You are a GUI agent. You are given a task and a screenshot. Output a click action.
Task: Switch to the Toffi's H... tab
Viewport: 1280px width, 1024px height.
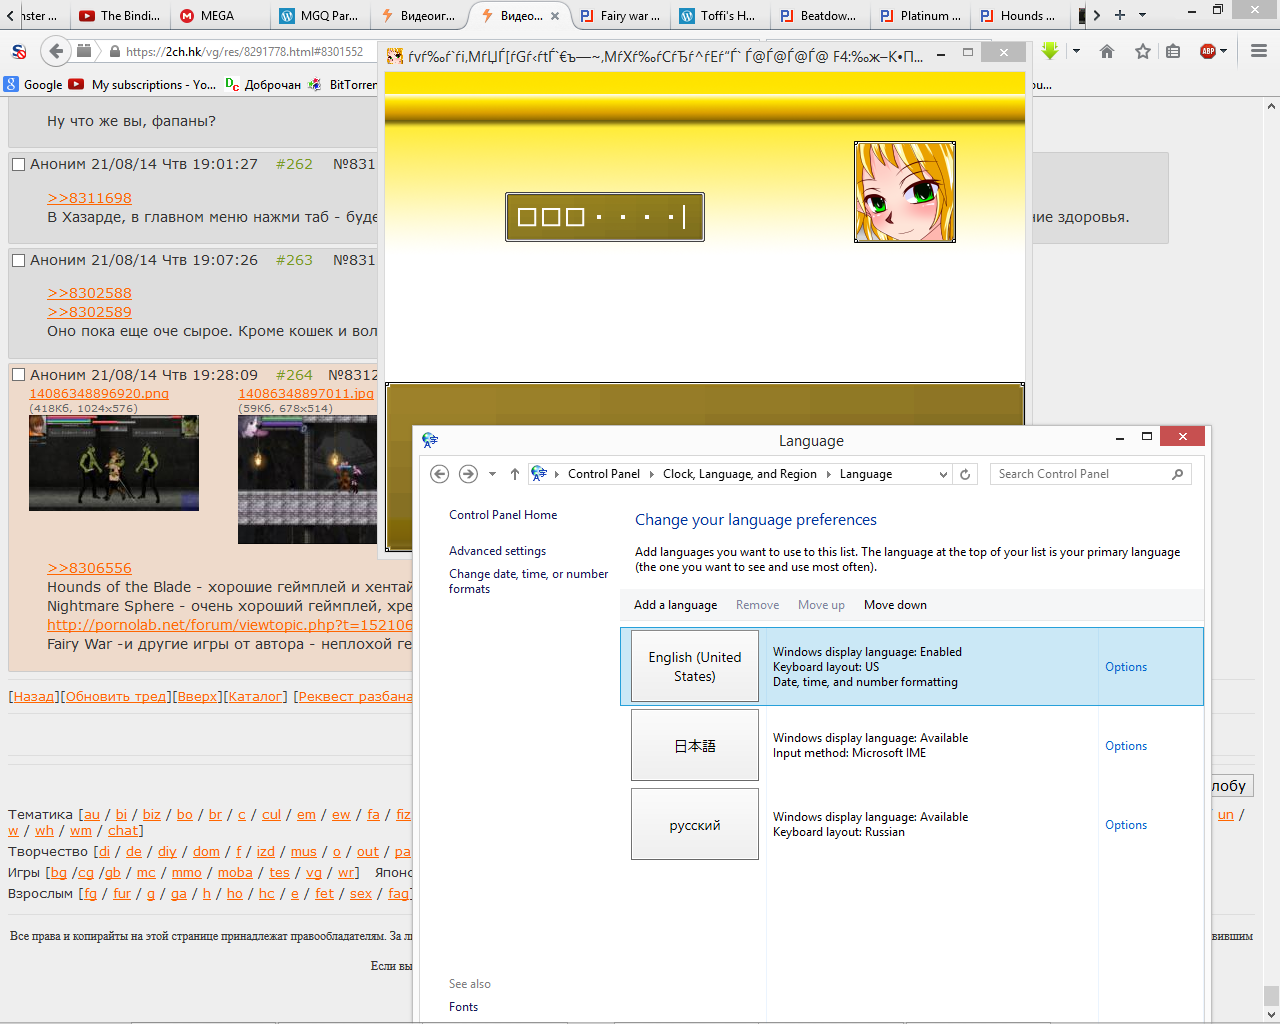tap(719, 15)
